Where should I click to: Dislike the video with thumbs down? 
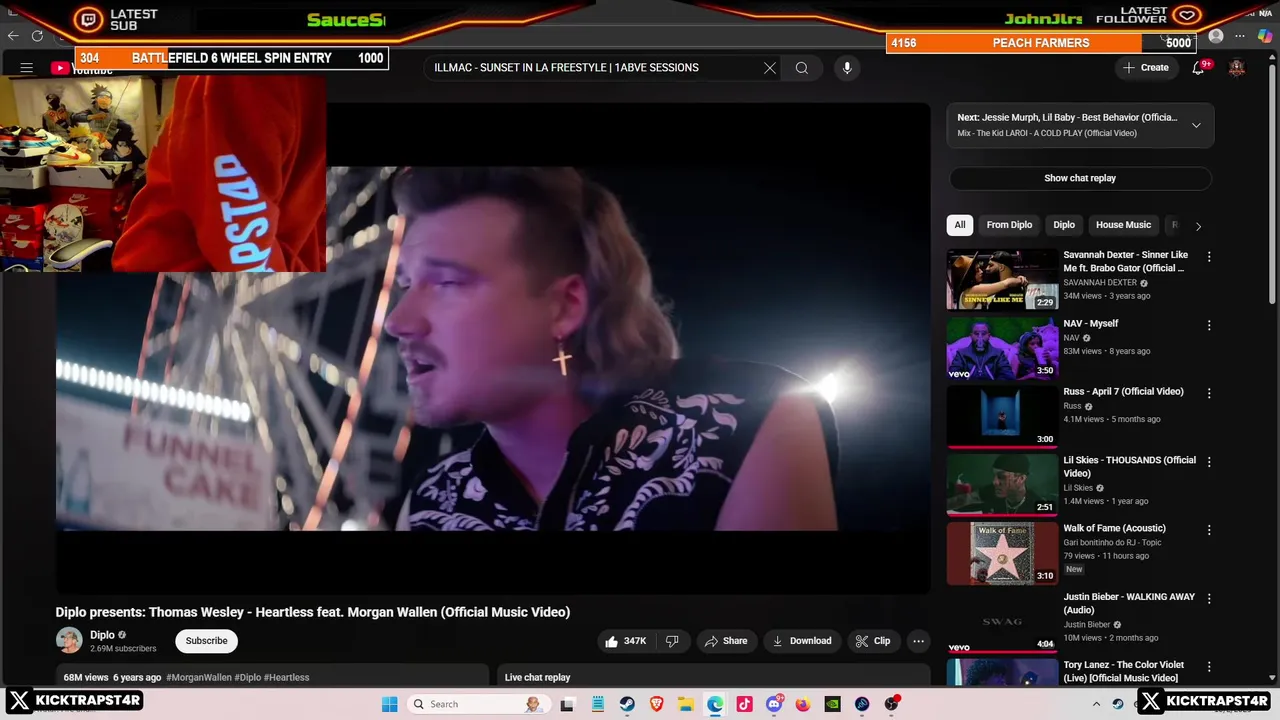pos(672,641)
